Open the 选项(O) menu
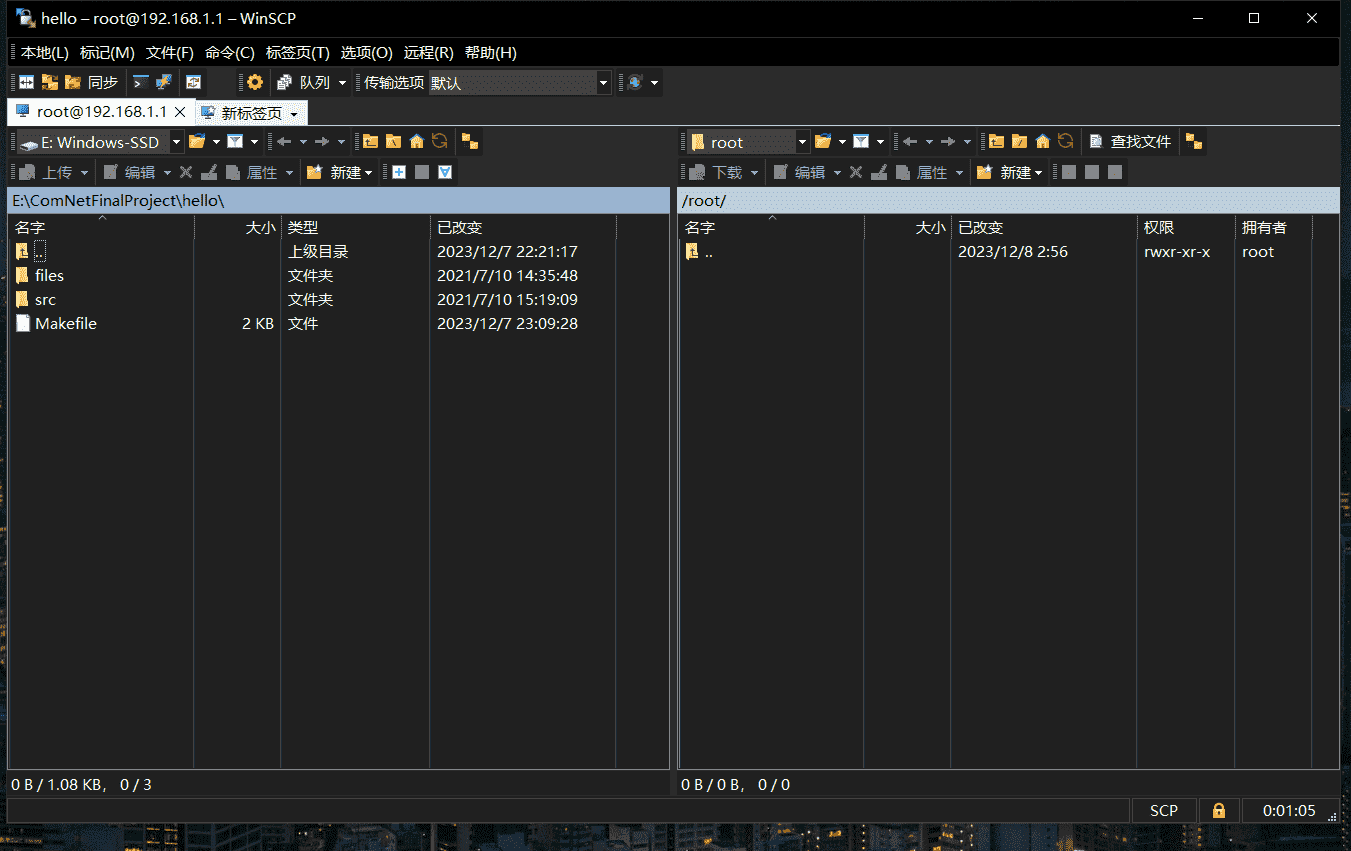1351x851 pixels. pos(367,53)
